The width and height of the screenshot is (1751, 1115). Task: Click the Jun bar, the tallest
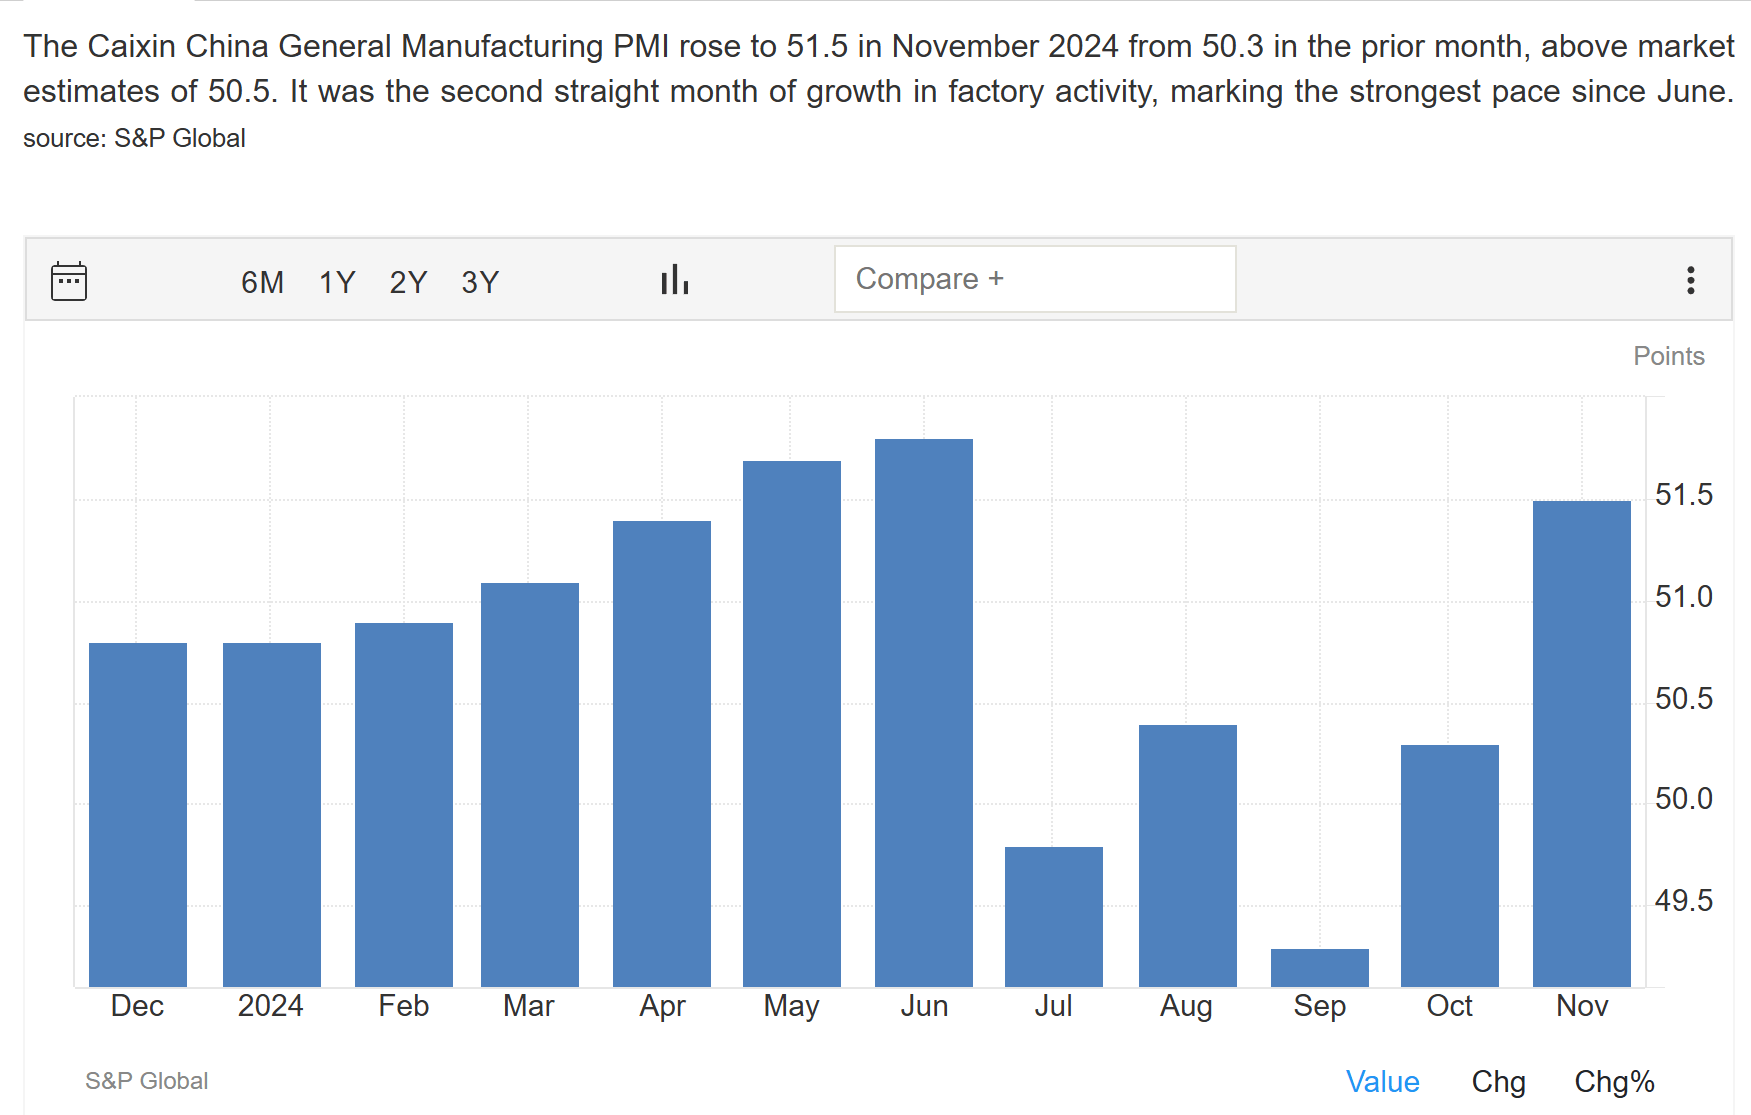(924, 713)
